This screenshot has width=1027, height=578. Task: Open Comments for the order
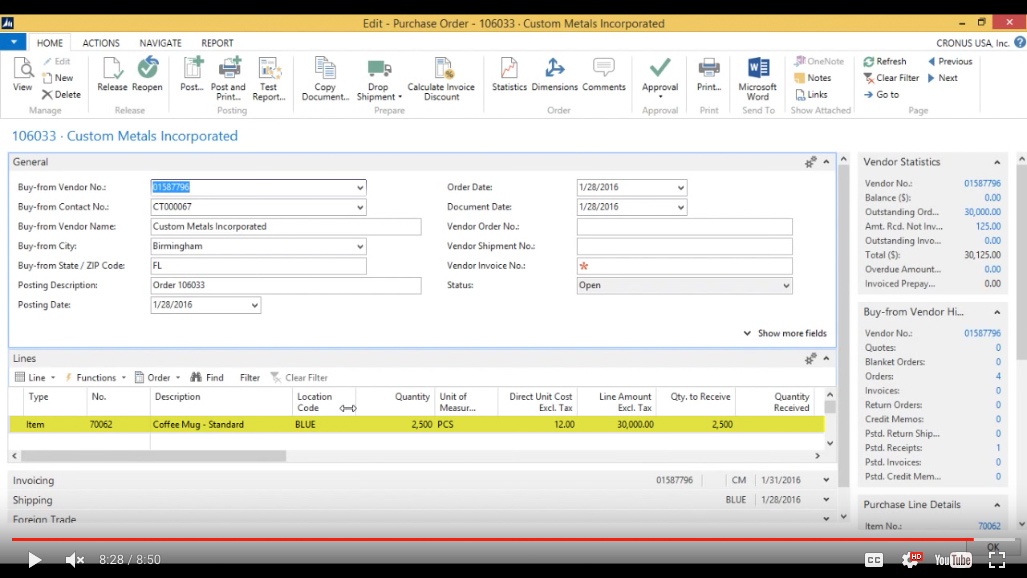pos(603,74)
